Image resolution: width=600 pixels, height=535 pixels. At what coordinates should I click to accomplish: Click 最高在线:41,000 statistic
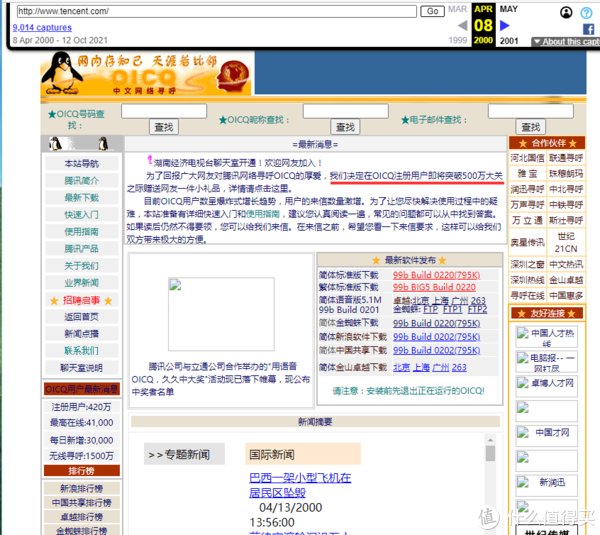click(x=81, y=423)
